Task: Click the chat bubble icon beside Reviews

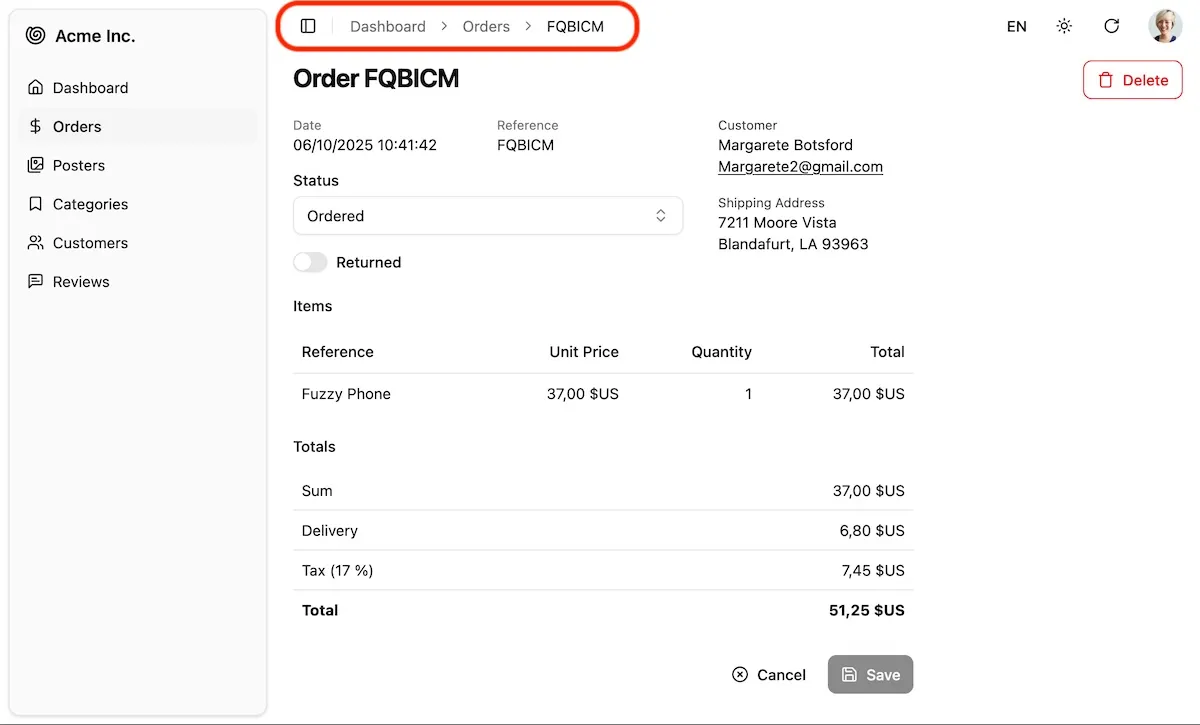Action: [36, 282]
